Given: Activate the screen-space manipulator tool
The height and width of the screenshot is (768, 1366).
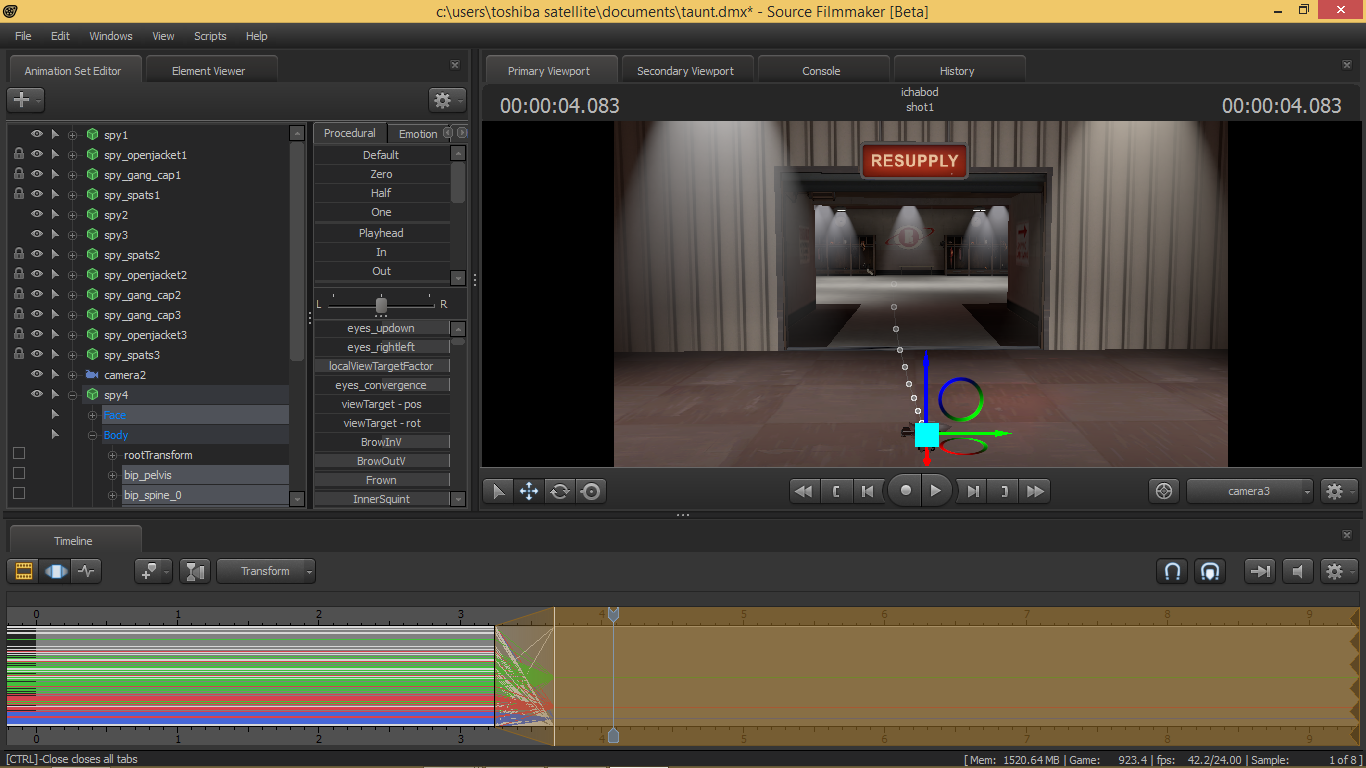Looking at the screenshot, I should coord(591,491).
